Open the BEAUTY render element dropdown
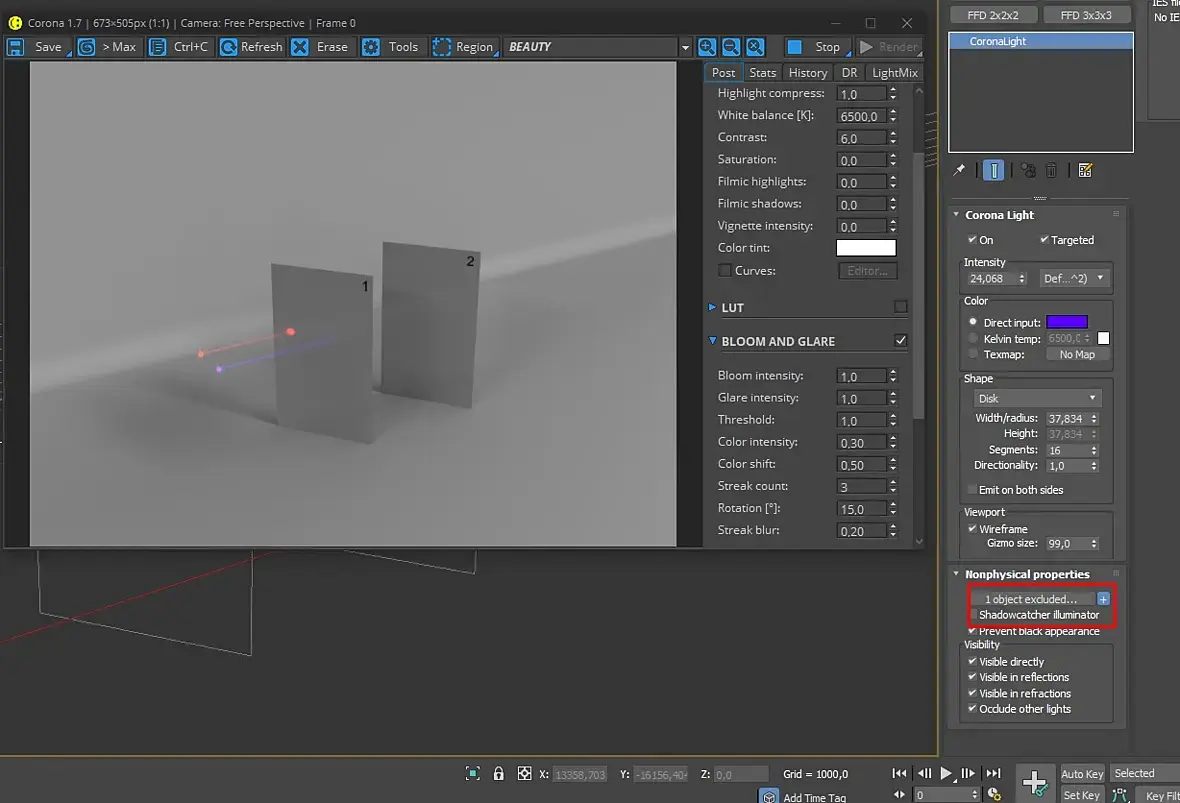 pos(685,47)
